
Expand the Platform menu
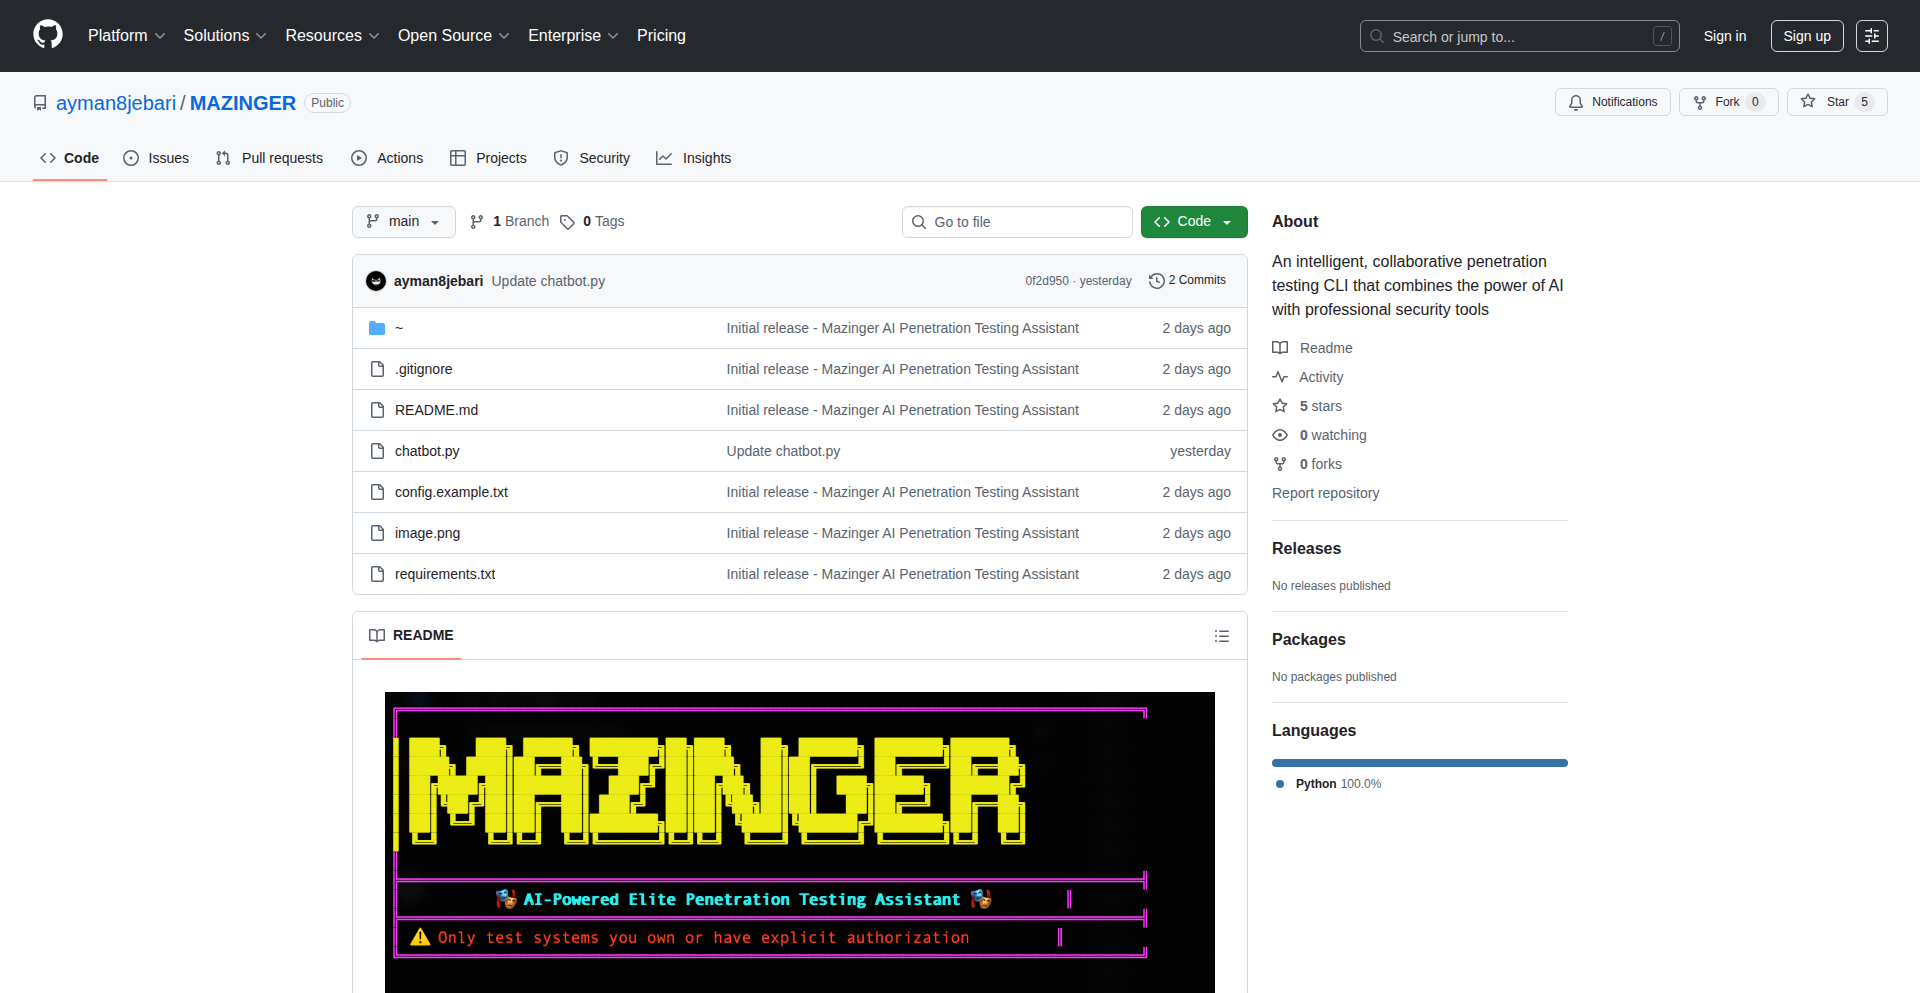click(x=126, y=36)
